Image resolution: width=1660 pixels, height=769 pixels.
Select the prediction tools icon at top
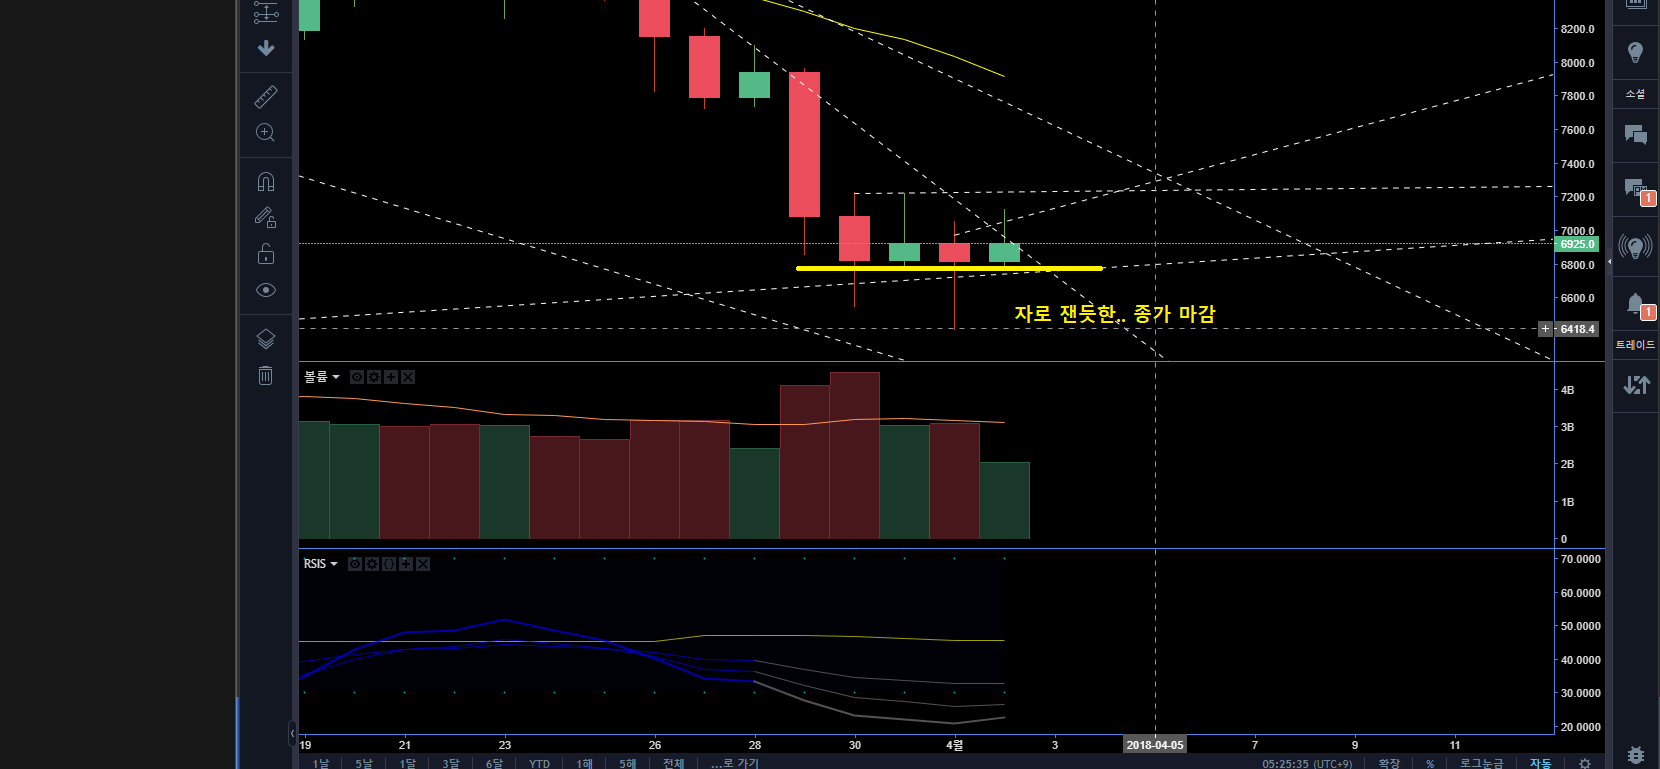point(266,12)
